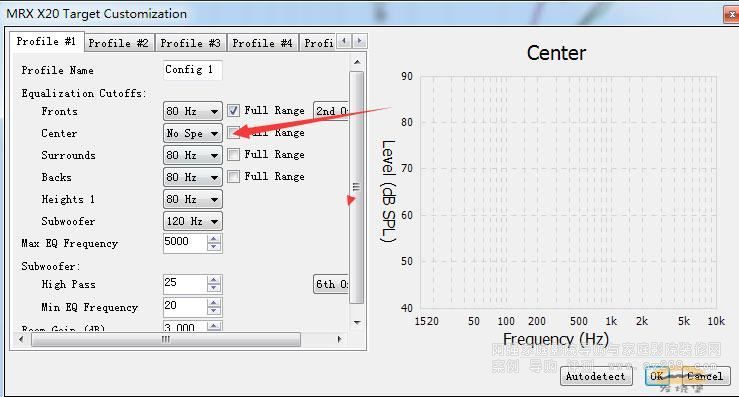739x397 pixels.
Task: Click tab scroll left arrow
Action: pyautogui.click(x=344, y=41)
